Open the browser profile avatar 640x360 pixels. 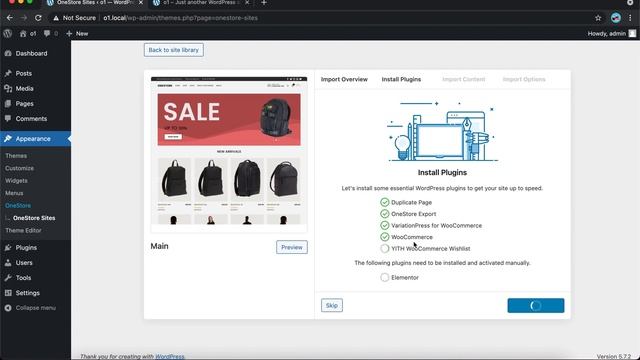click(x=616, y=18)
